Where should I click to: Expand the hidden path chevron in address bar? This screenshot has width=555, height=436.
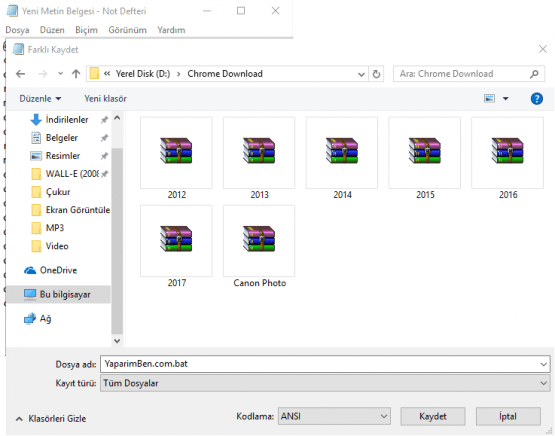[107, 74]
